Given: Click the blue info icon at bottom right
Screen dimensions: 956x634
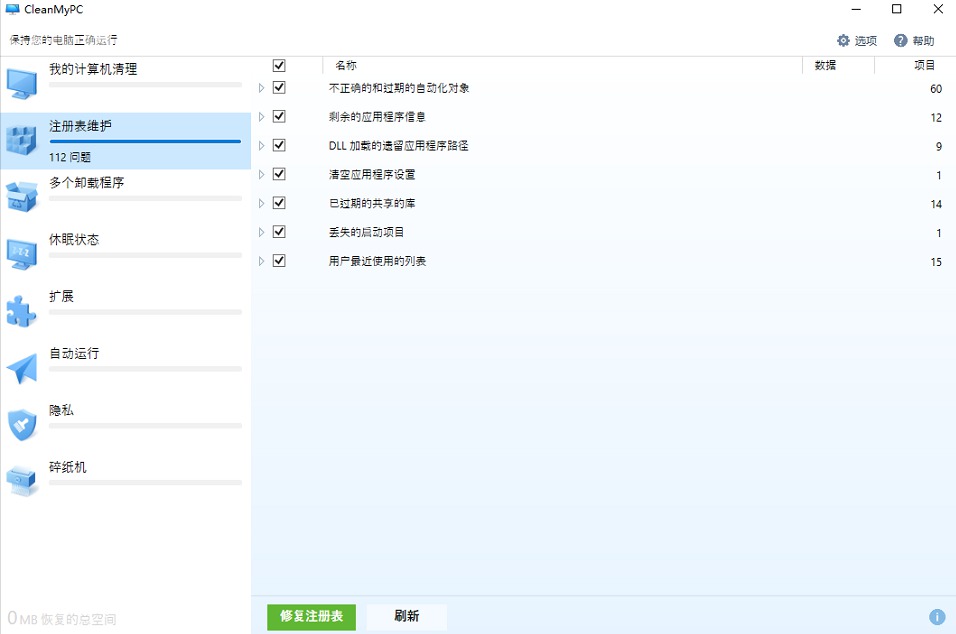Looking at the screenshot, I should [x=937, y=617].
